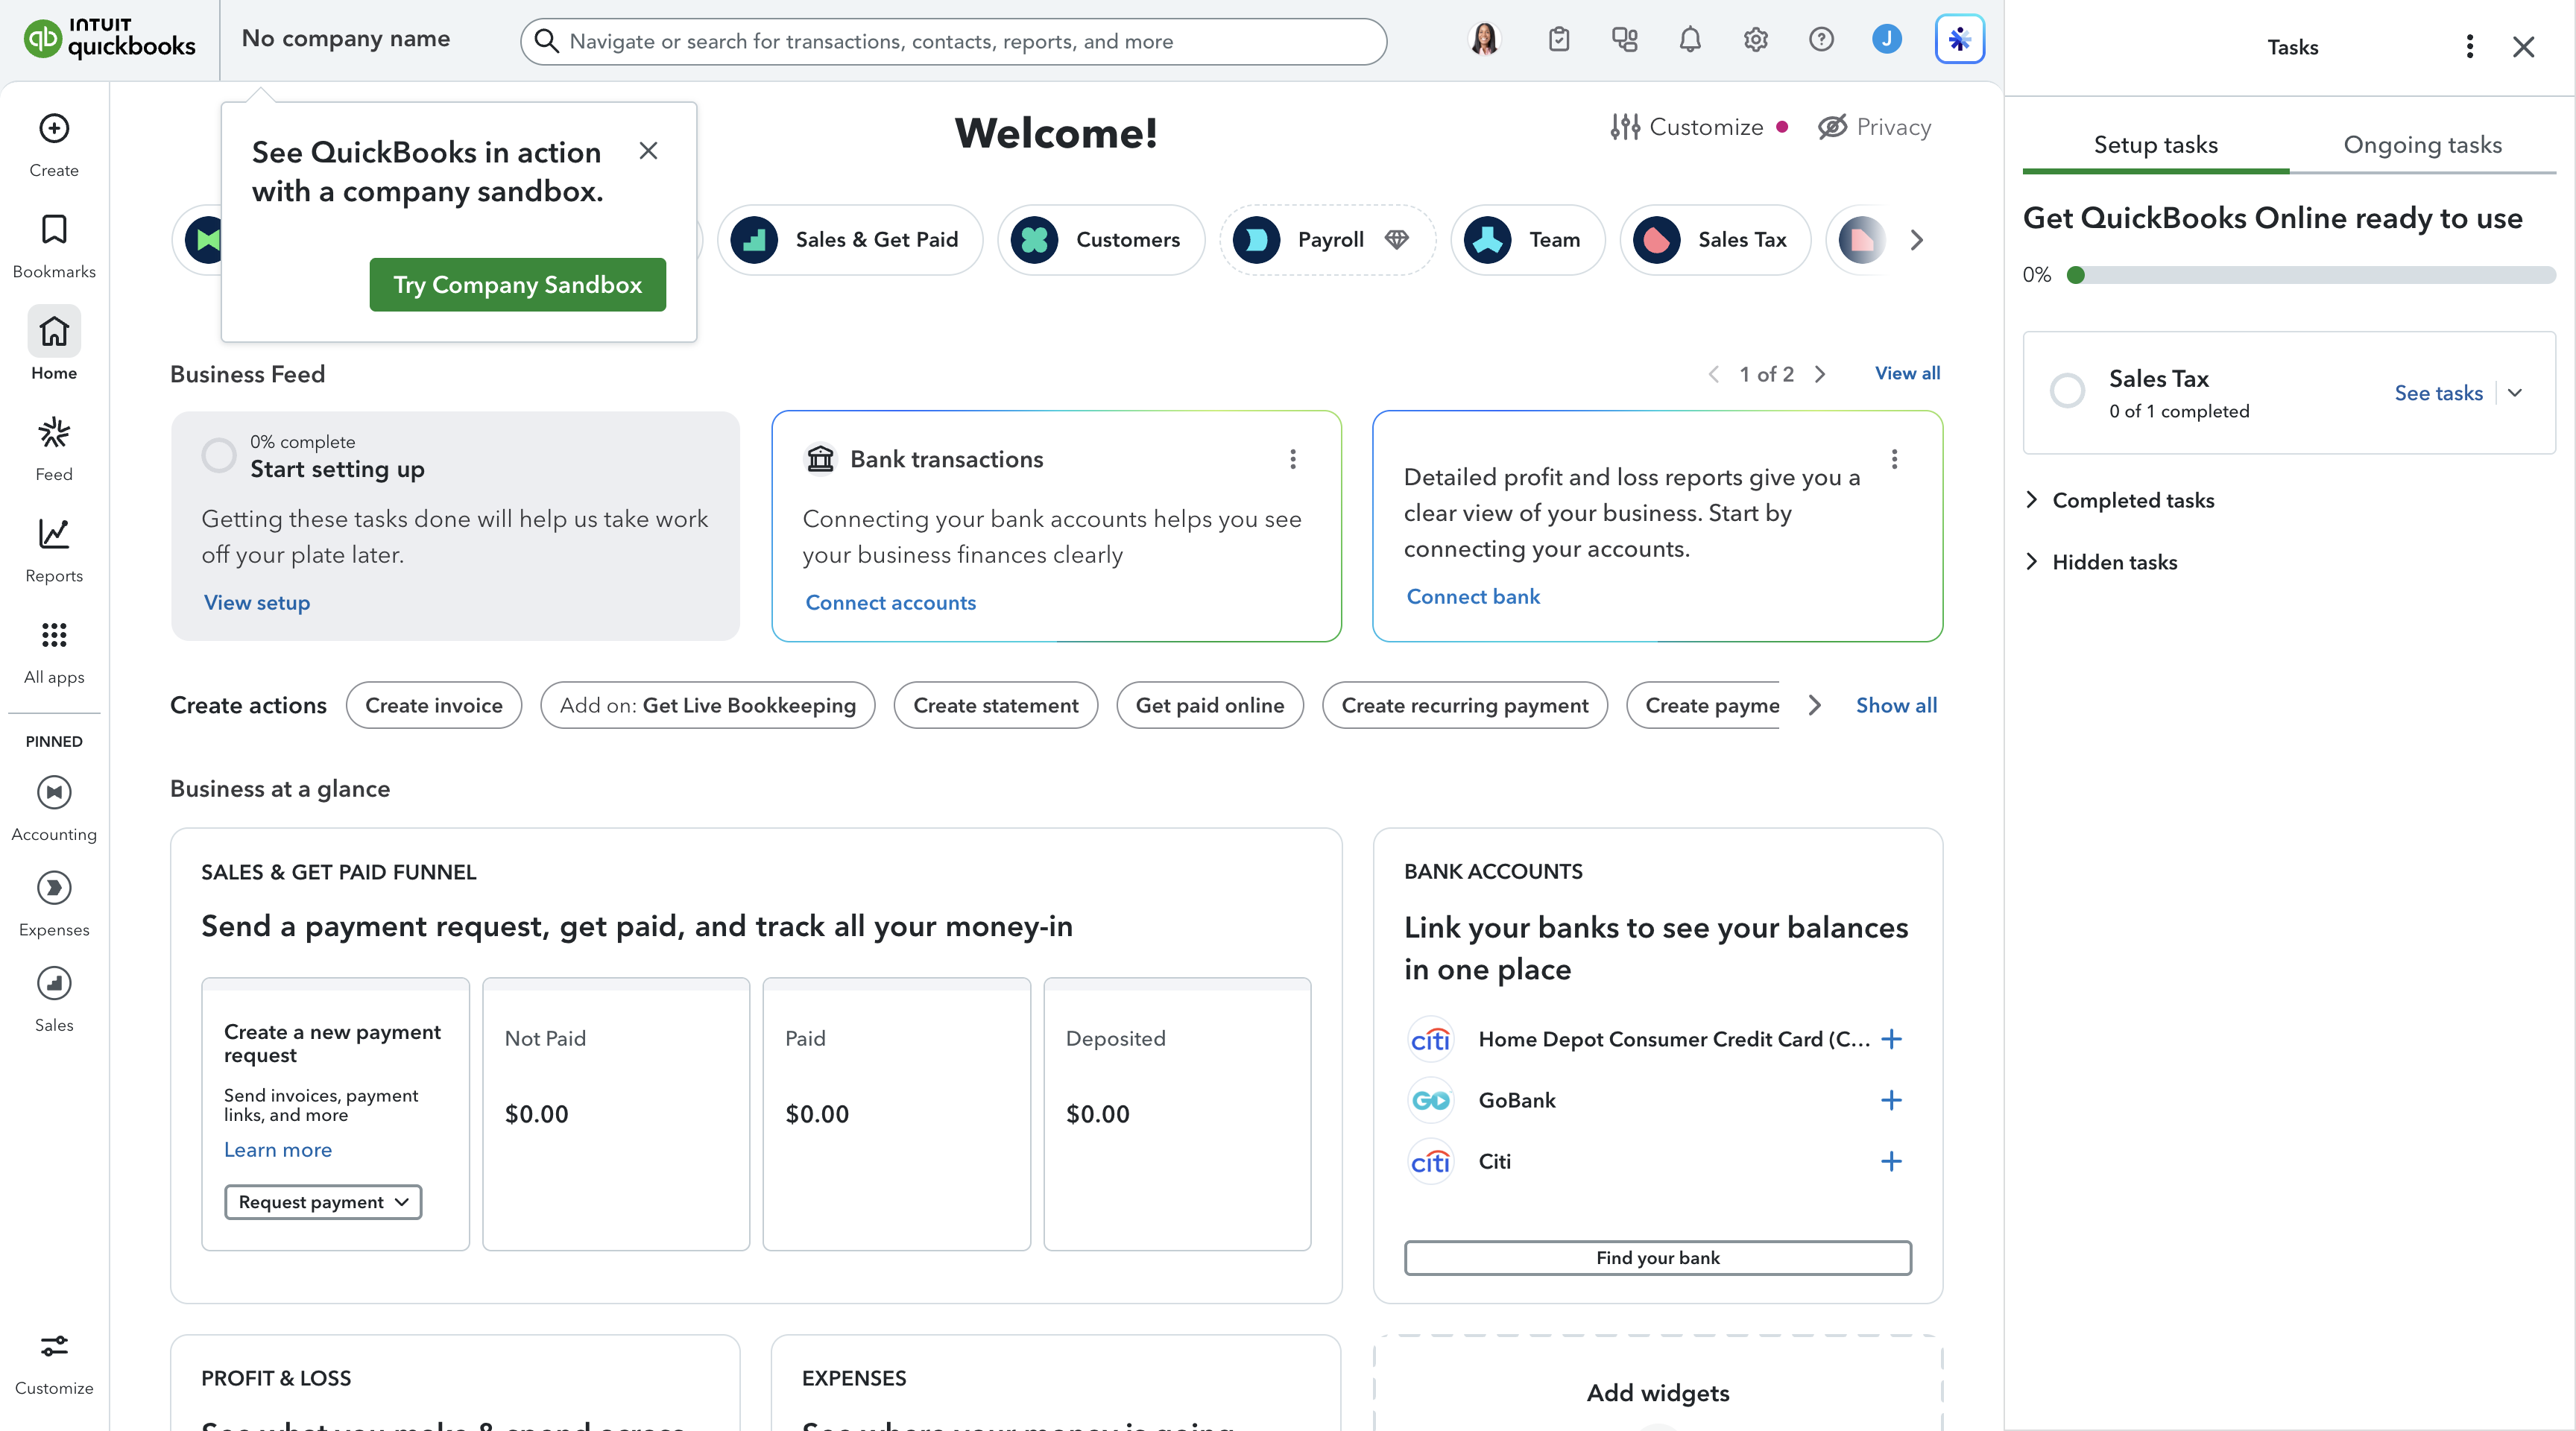This screenshot has width=2576, height=1431.
Task: Open the Customers shortcut chip
Action: coord(1101,240)
